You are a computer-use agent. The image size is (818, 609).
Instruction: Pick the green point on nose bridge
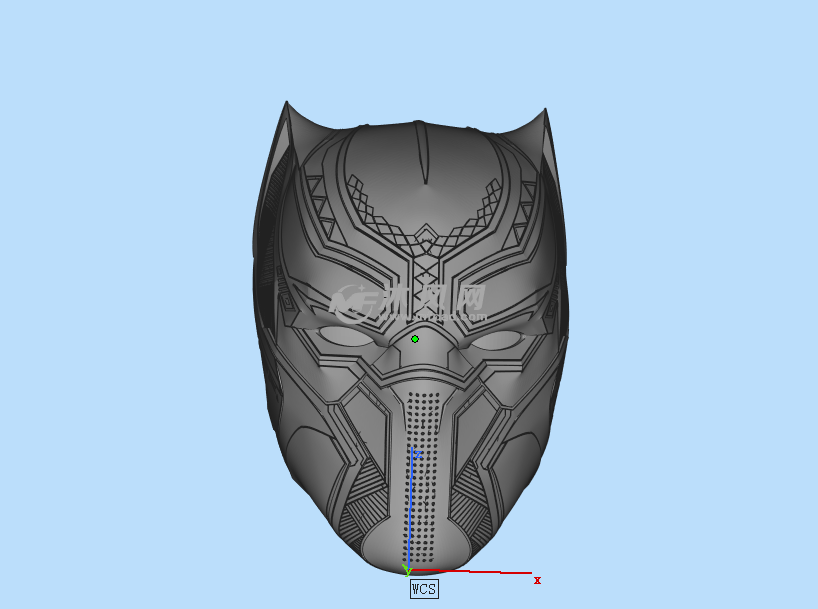click(x=415, y=339)
